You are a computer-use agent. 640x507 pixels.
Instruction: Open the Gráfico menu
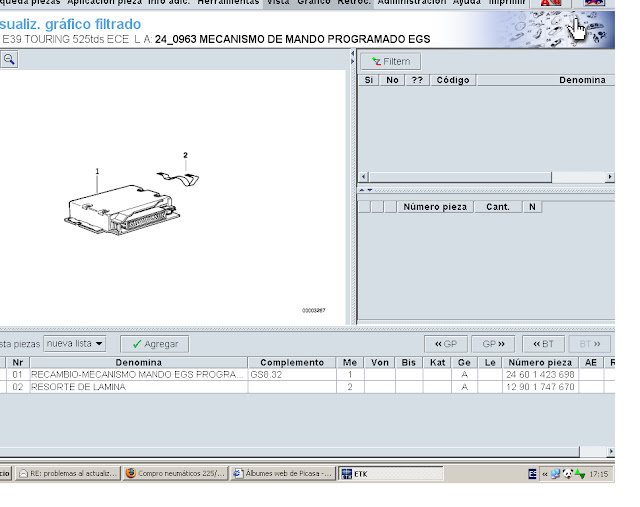click(313, 2)
